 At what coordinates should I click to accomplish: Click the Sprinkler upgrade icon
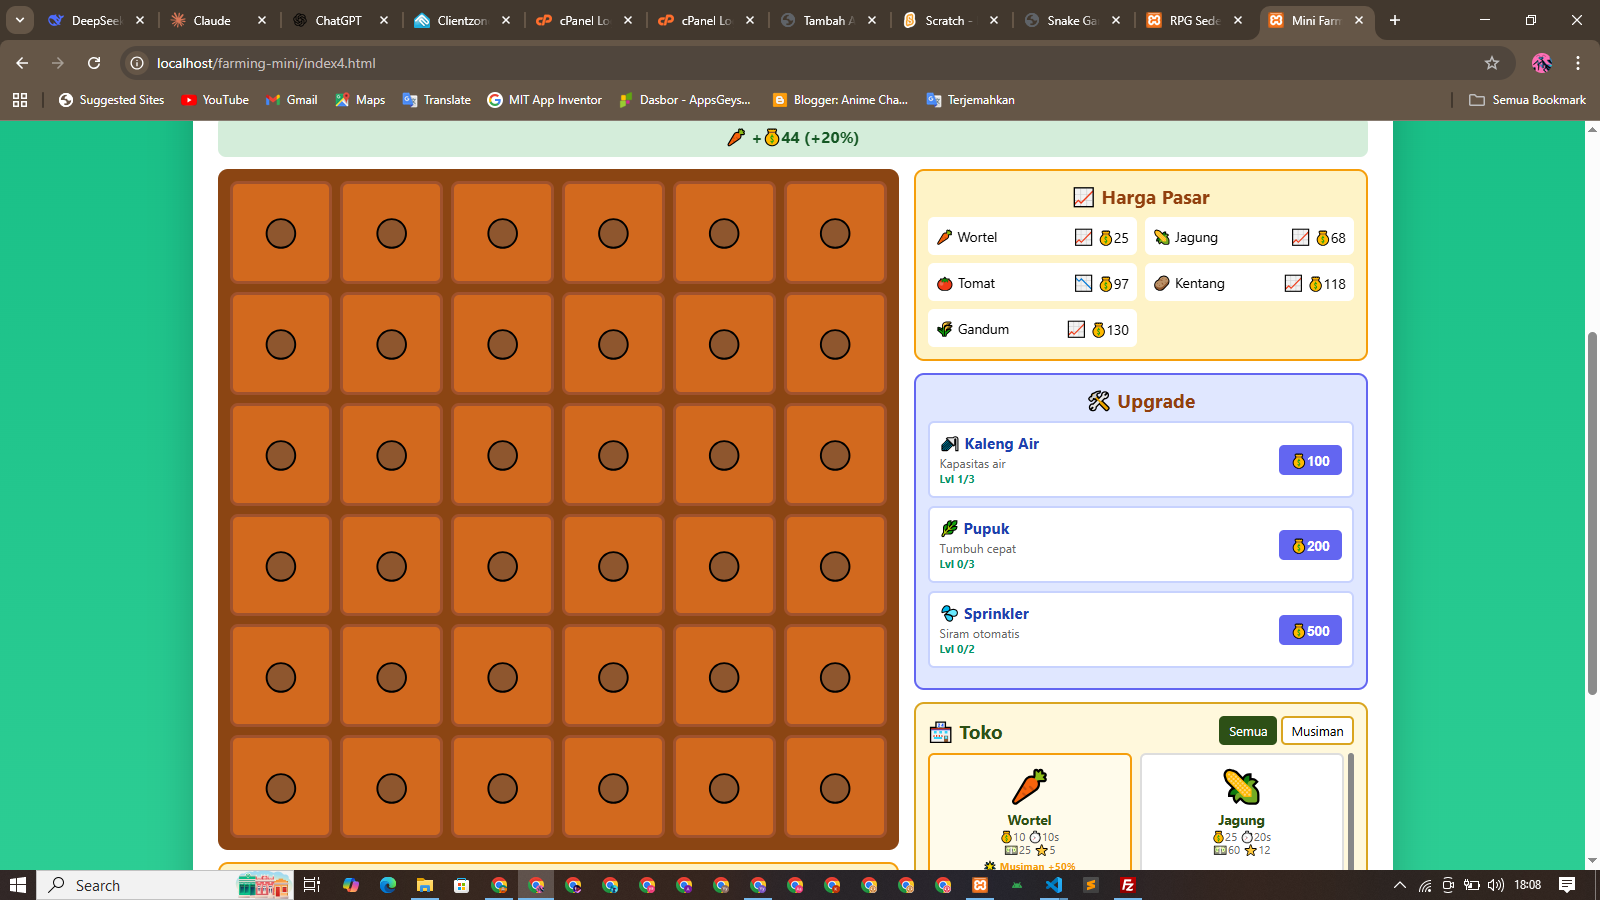tap(950, 614)
